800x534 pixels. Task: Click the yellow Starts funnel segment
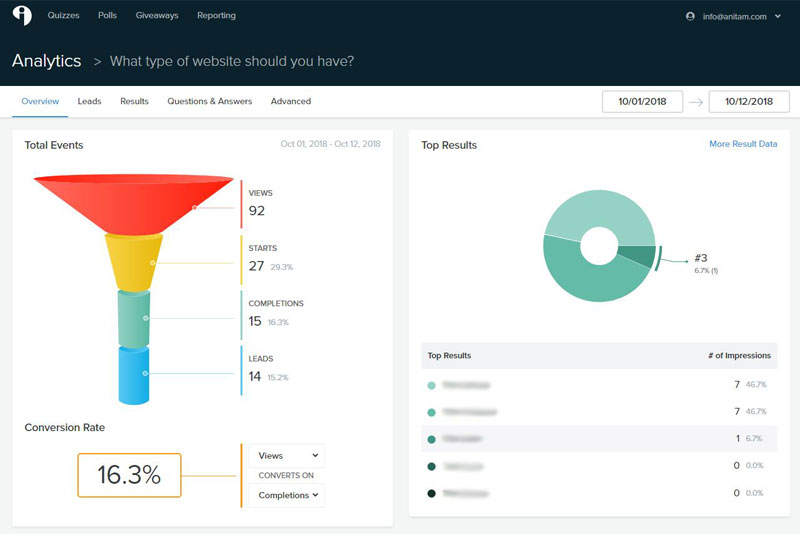coord(134,262)
